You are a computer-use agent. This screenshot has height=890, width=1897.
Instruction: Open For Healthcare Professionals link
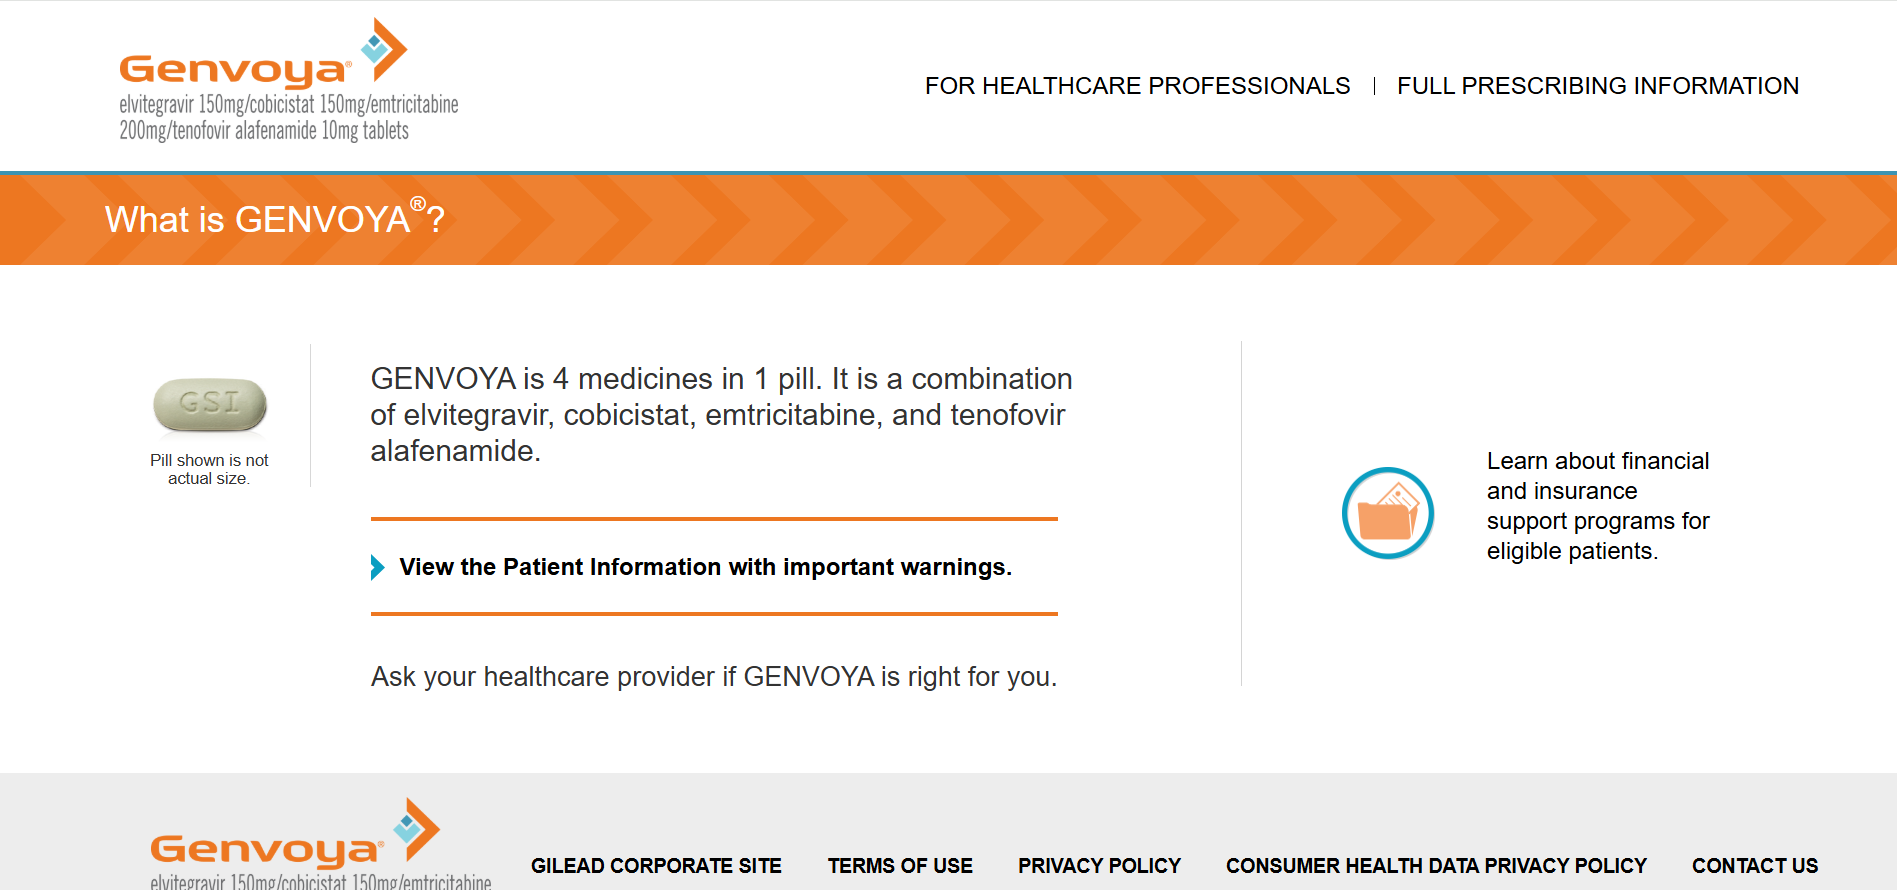(x=1137, y=86)
